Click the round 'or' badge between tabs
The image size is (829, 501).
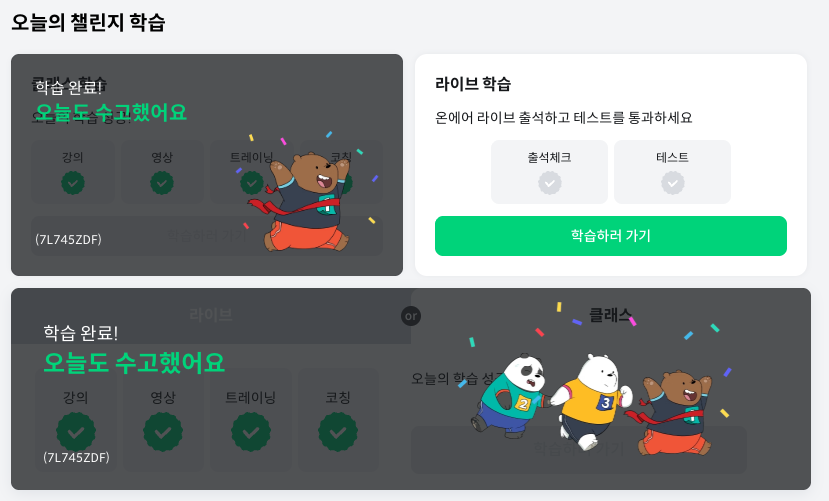[x=411, y=316]
